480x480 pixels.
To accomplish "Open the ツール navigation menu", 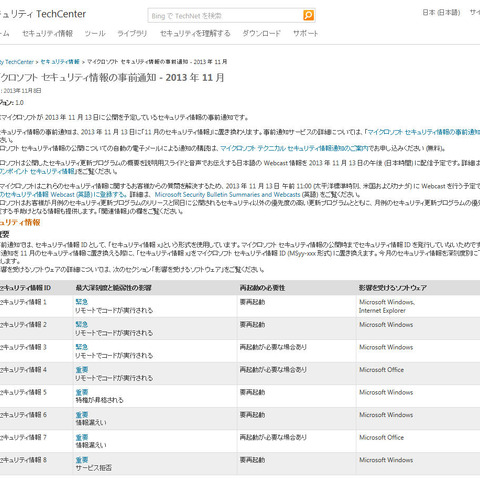I will [x=95, y=33].
